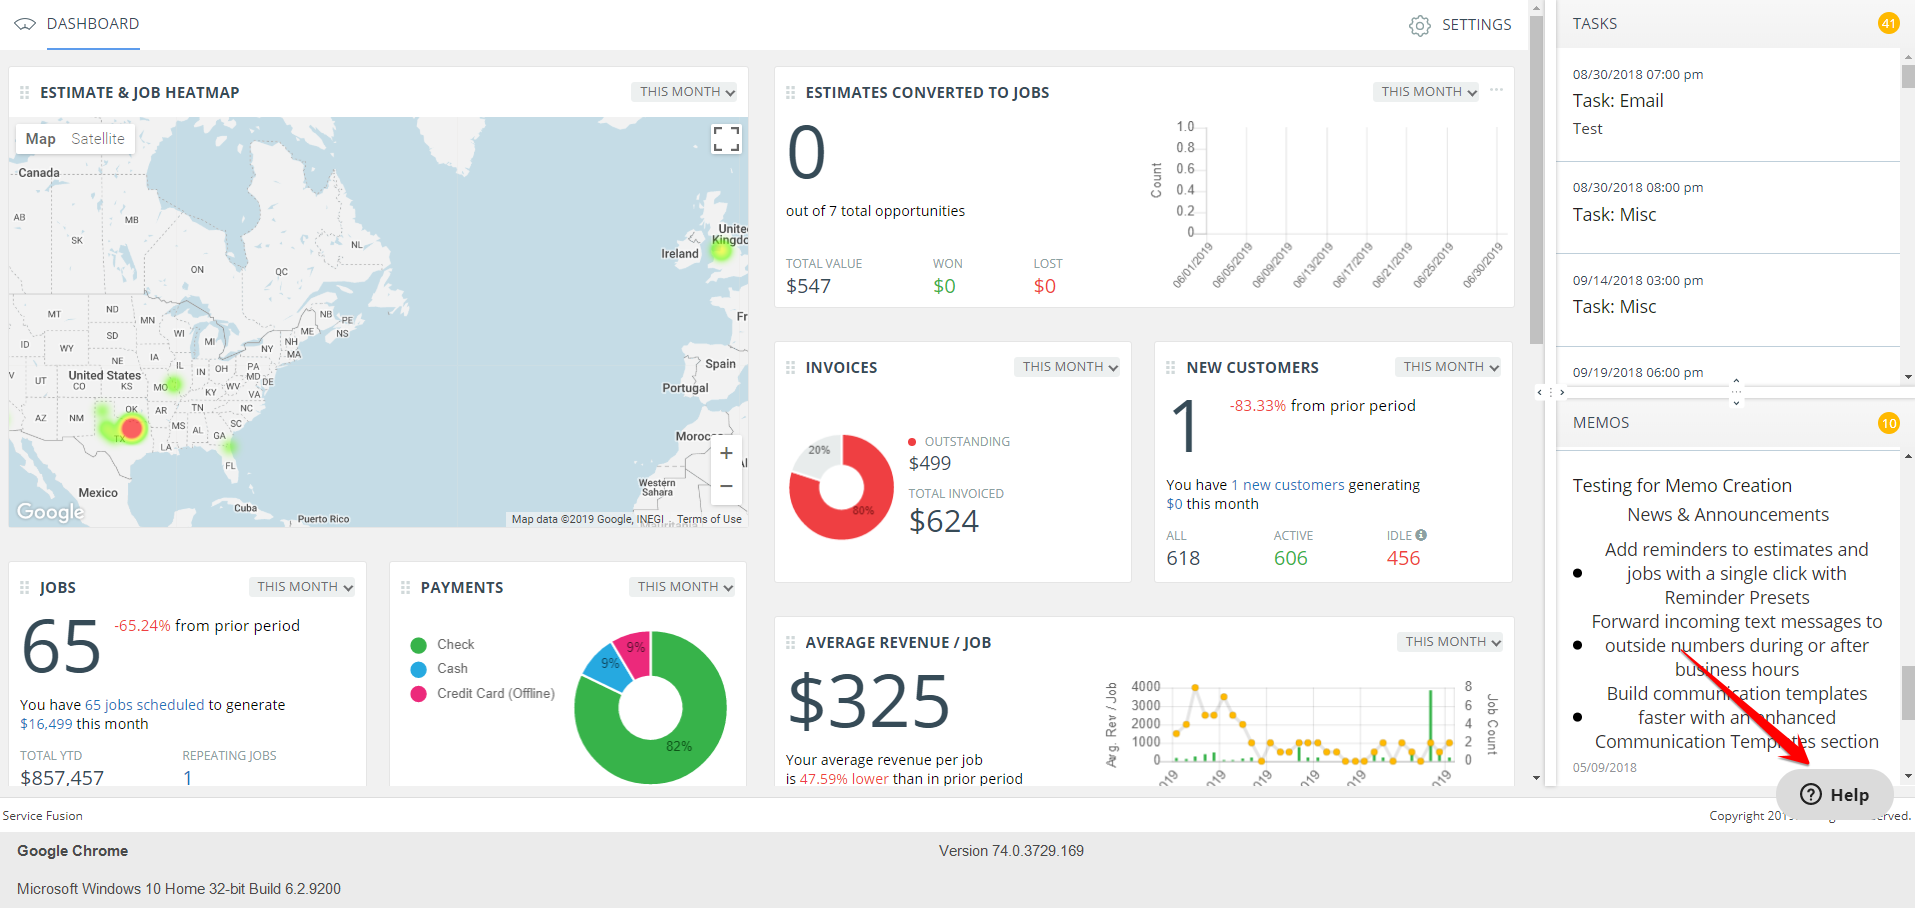Click the three-dot menu on Estimates Converted
Screen dimensions: 1915x908
click(x=1496, y=91)
